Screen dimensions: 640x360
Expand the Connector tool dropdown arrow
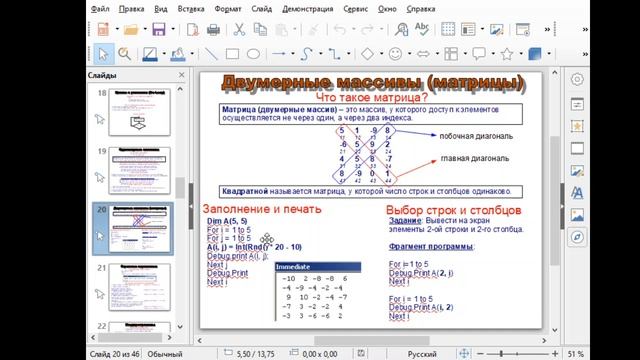[x=349, y=54]
